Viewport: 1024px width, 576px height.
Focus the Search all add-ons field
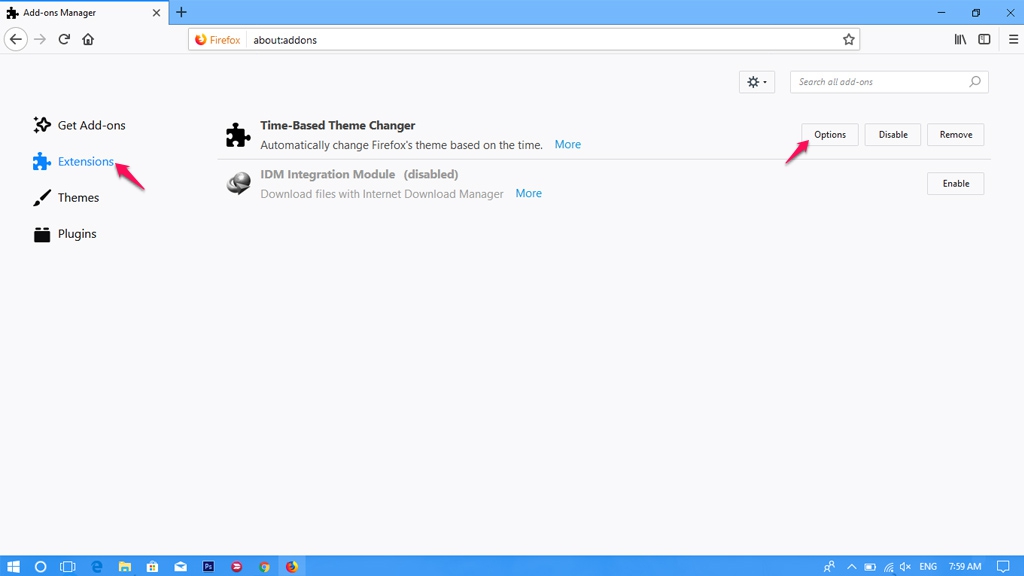889,82
